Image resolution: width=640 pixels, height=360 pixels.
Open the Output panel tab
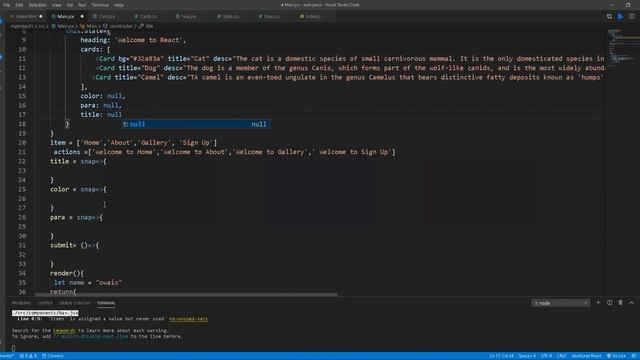45,303
